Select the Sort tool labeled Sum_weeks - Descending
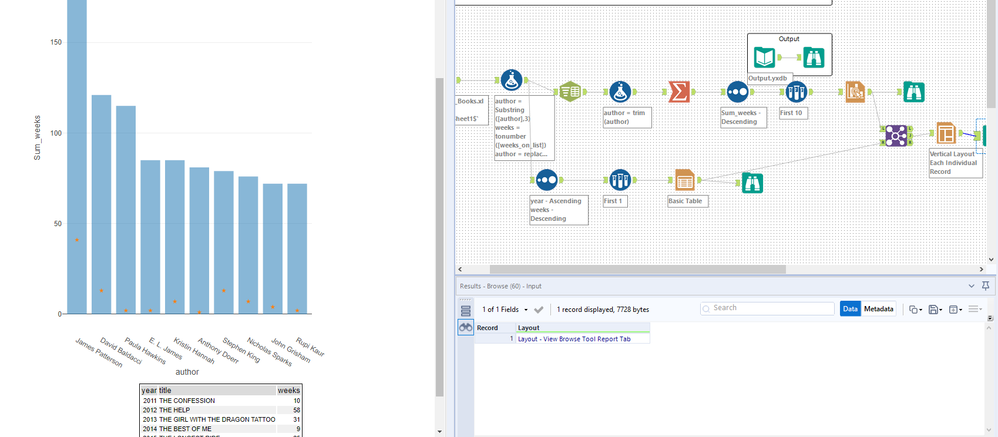The width and height of the screenshot is (998, 437). point(737,92)
